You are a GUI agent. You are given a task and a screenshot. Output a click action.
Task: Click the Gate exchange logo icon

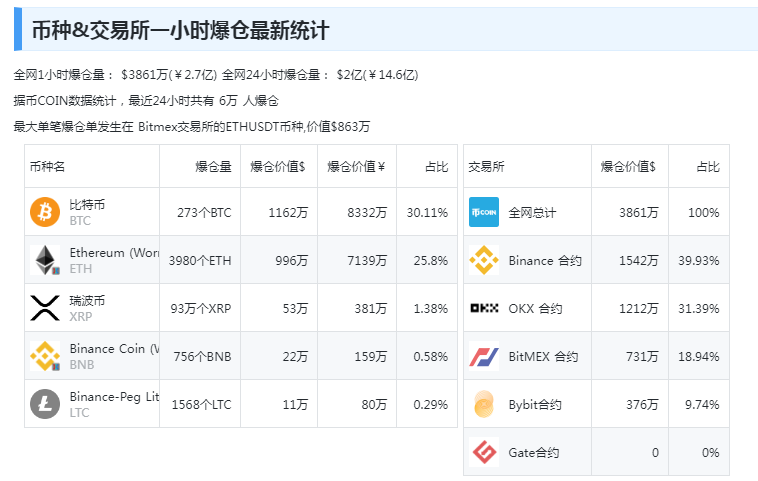(x=484, y=452)
